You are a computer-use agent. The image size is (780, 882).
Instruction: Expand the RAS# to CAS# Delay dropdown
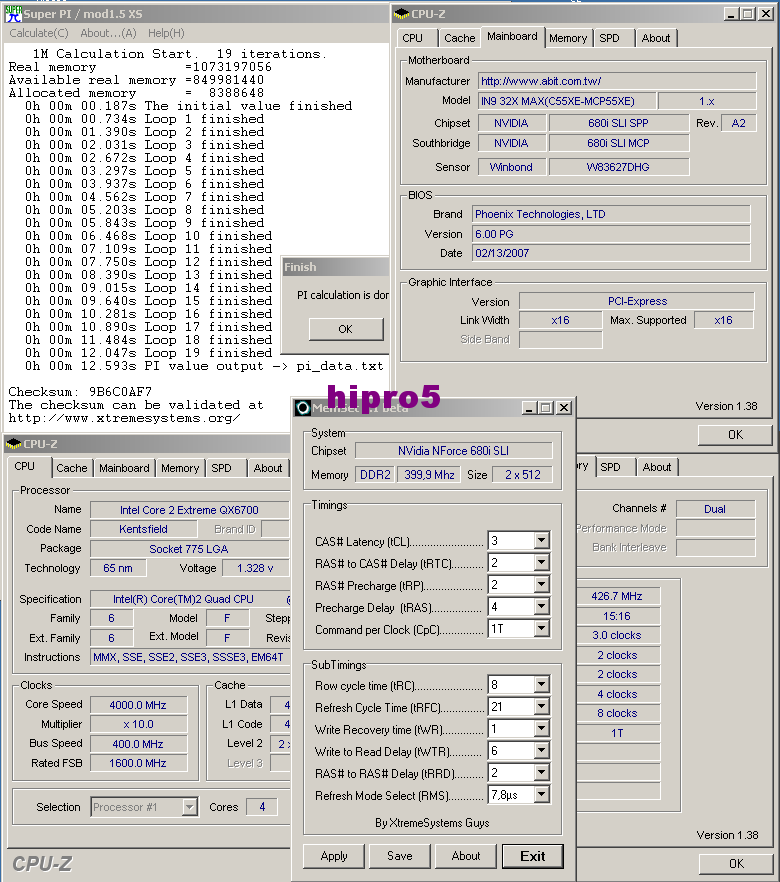click(x=542, y=562)
